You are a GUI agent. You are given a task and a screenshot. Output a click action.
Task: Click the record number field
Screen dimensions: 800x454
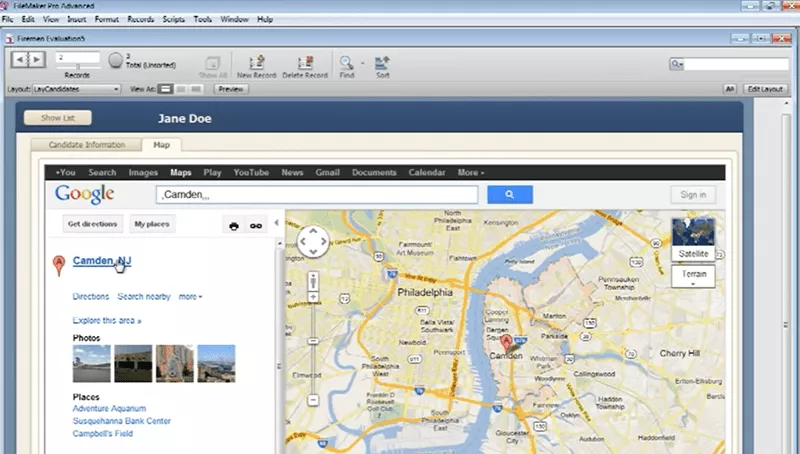click(x=78, y=57)
